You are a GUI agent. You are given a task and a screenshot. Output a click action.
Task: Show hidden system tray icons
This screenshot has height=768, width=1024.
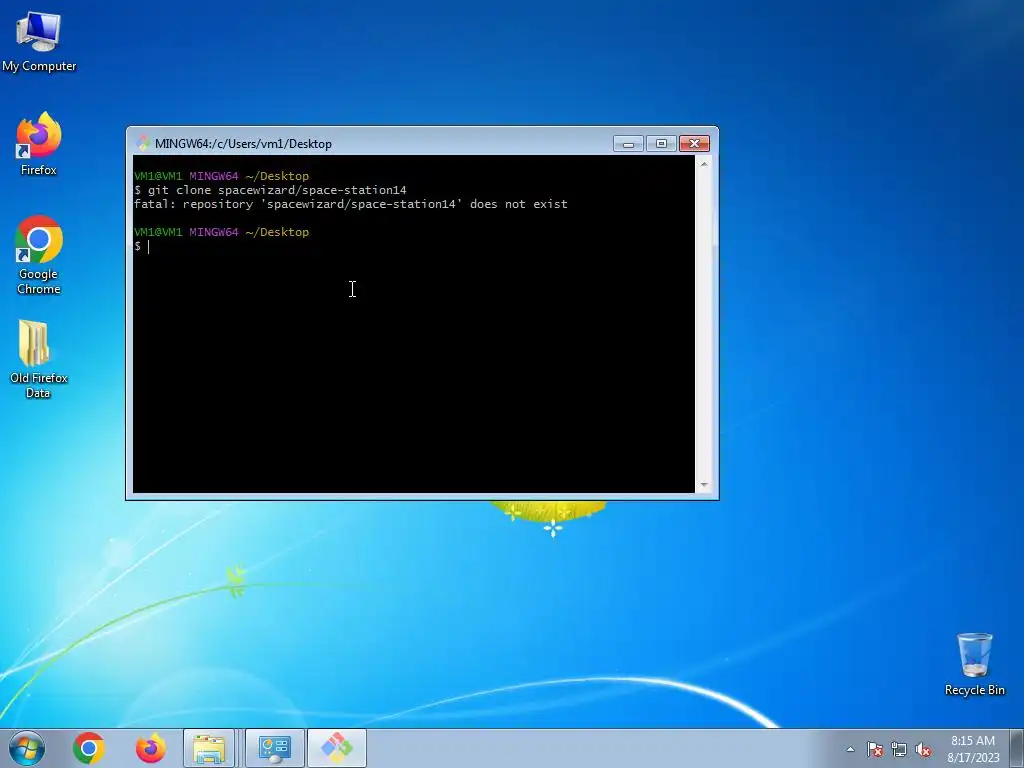850,749
